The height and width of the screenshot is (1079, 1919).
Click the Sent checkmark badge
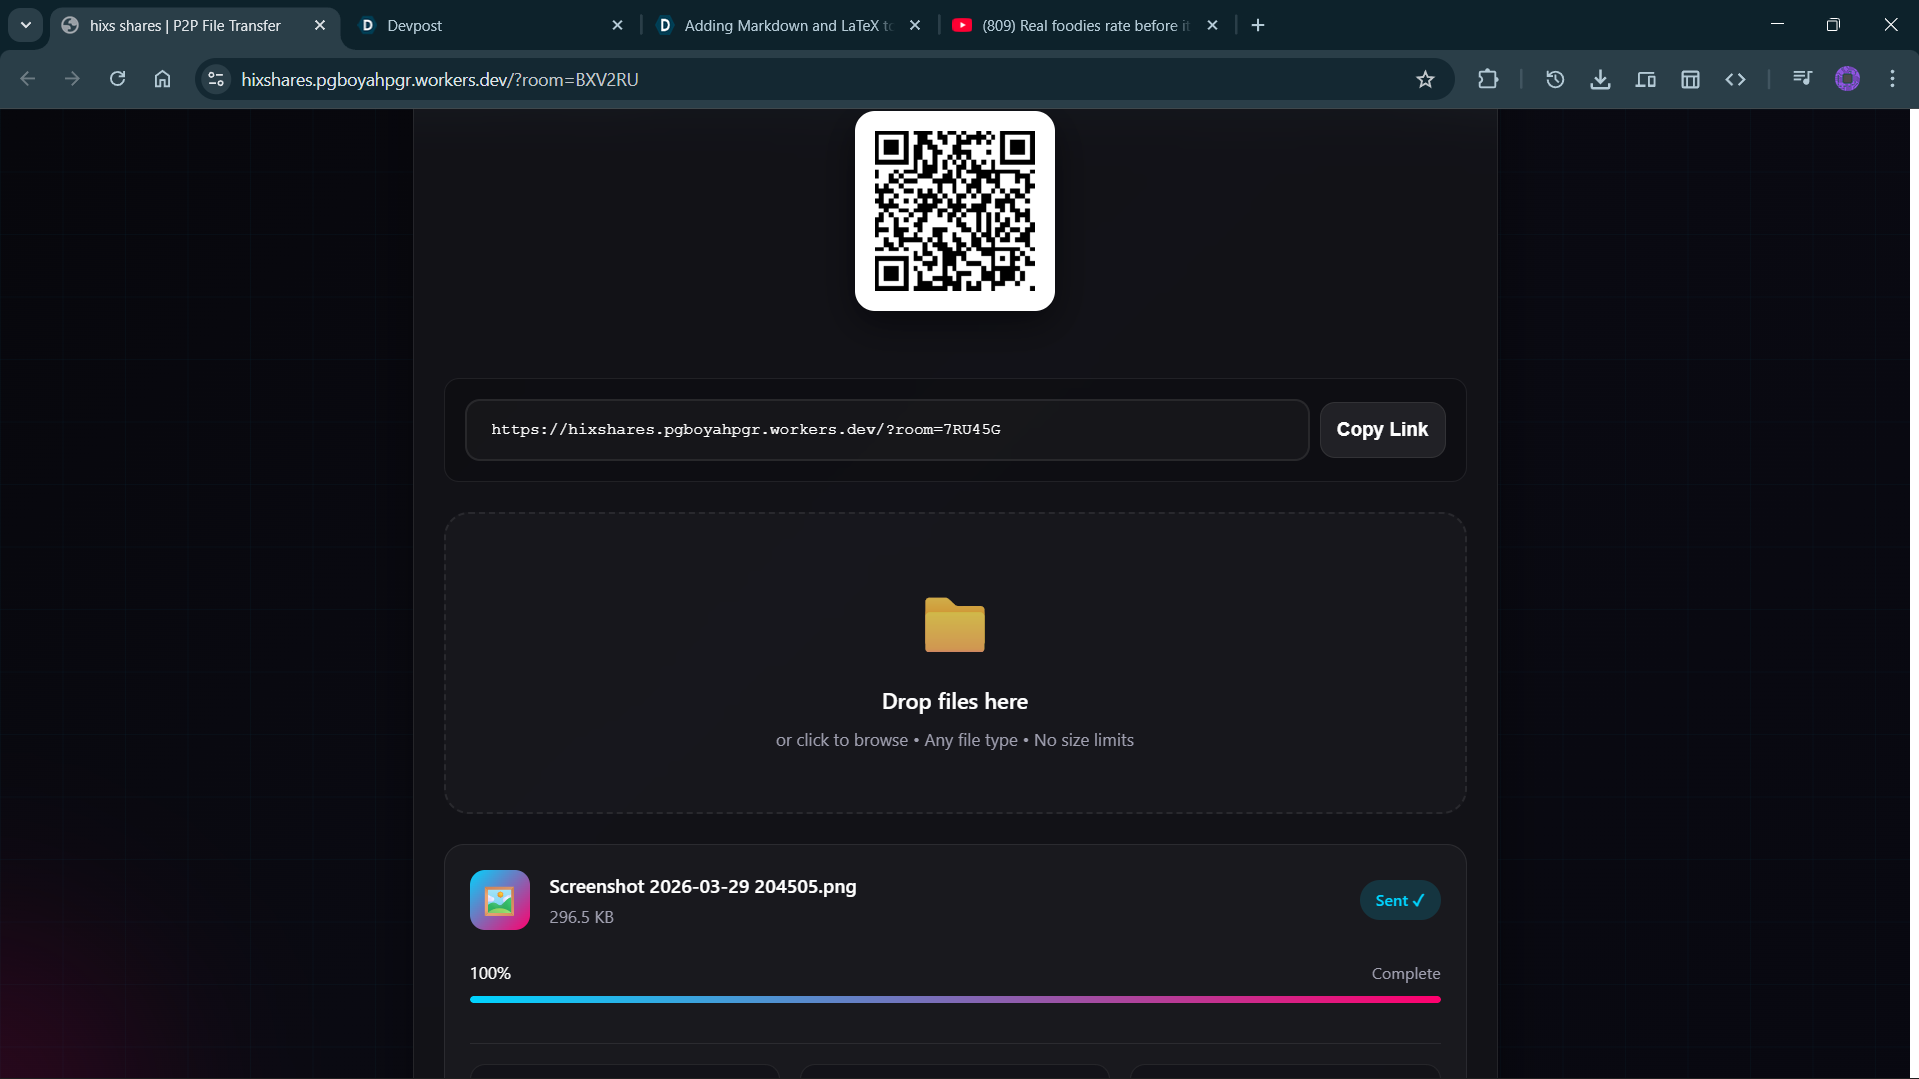tap(1400, 900)
